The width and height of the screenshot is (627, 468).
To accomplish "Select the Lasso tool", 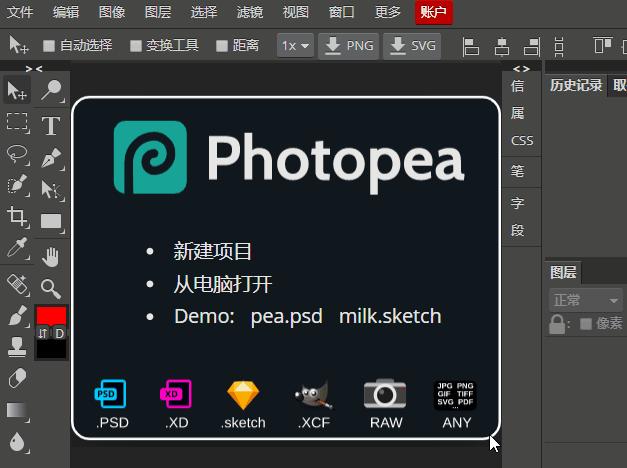I will 17,154.
